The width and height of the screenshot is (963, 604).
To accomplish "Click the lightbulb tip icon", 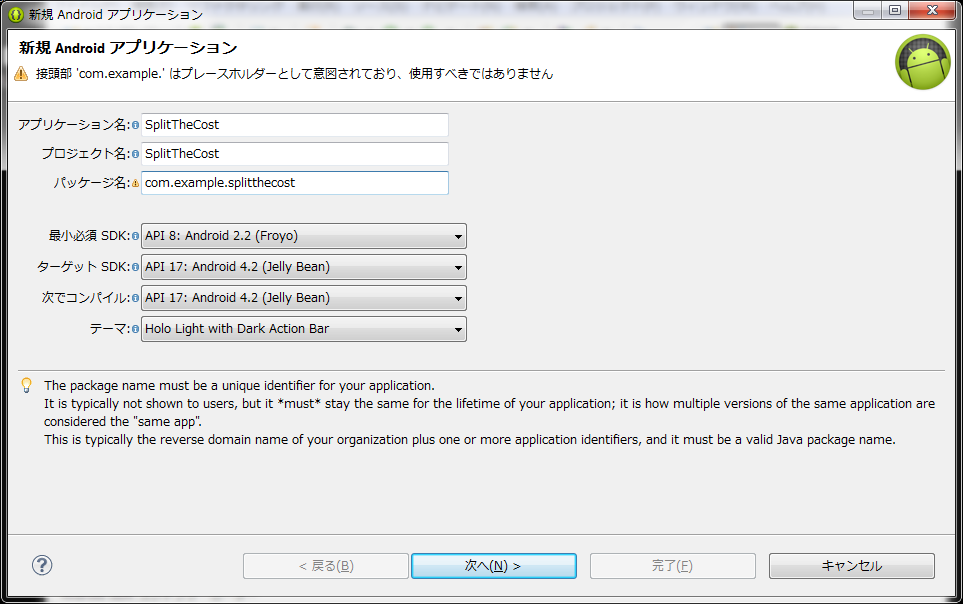I will [x=26, y=385].
